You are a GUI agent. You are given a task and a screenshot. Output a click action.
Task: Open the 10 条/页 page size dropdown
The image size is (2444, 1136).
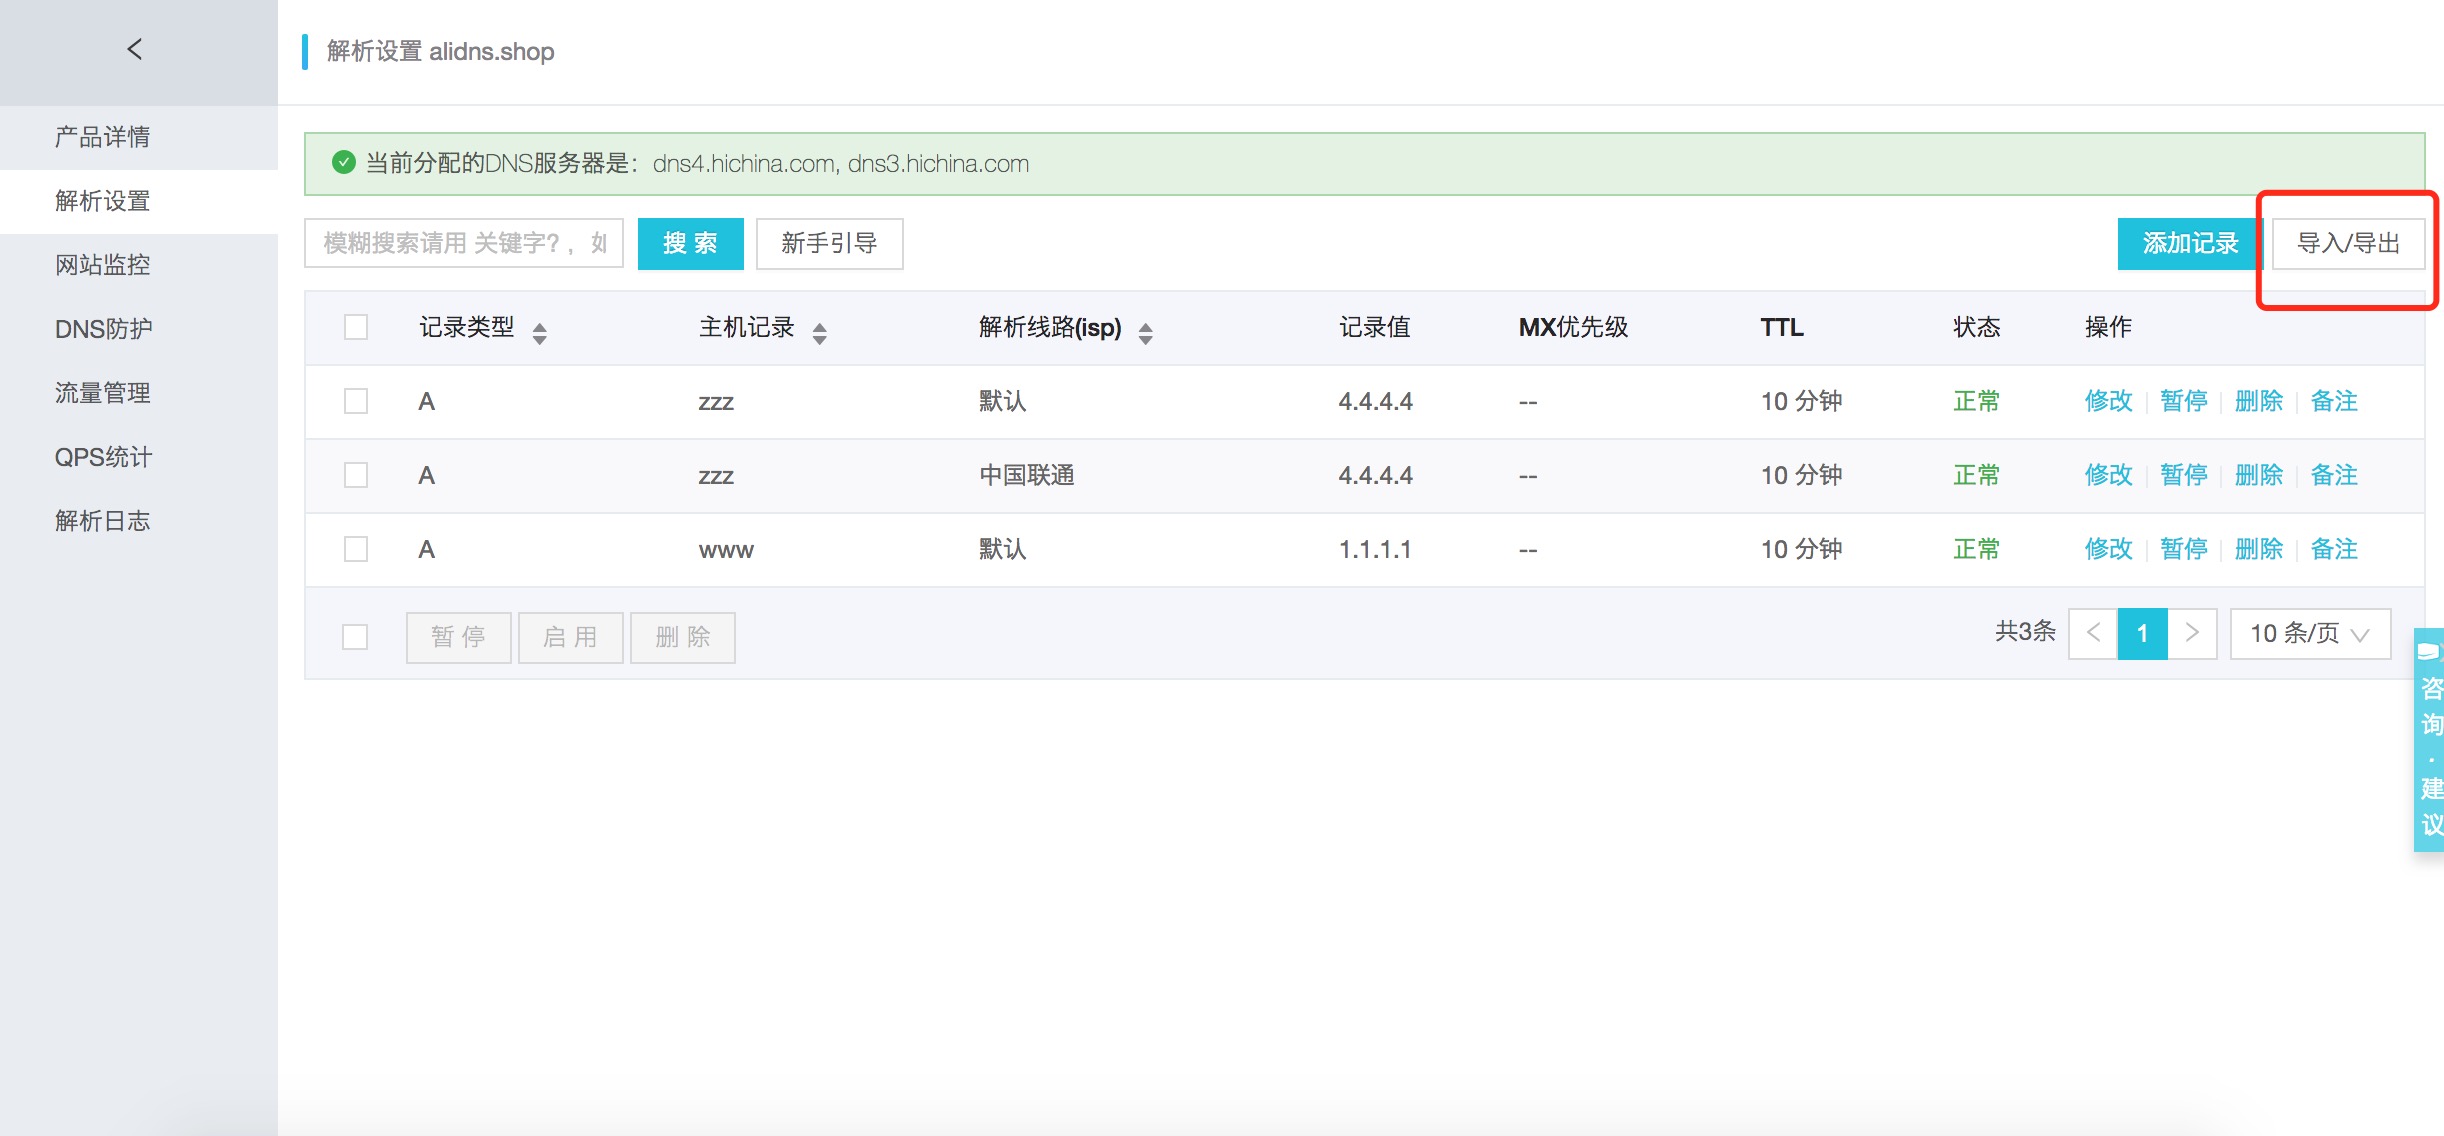2310,633
